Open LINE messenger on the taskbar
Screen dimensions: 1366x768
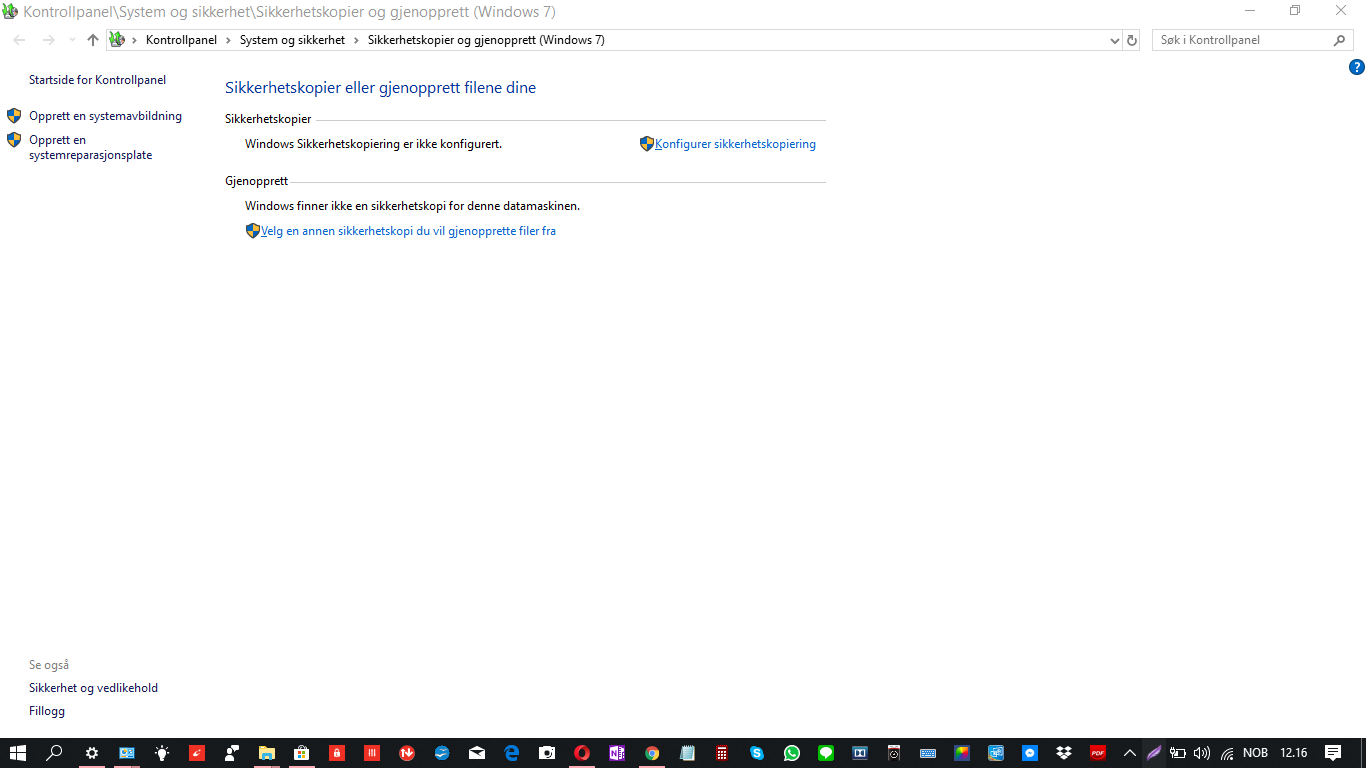[x=826, y=753]
